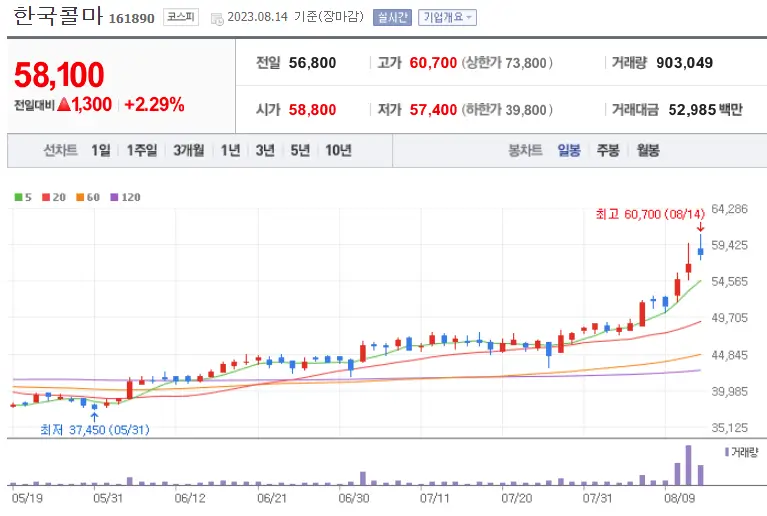The image size is (767, 516).
Task: Click the stock code 161890
Action: pos(131,19)
